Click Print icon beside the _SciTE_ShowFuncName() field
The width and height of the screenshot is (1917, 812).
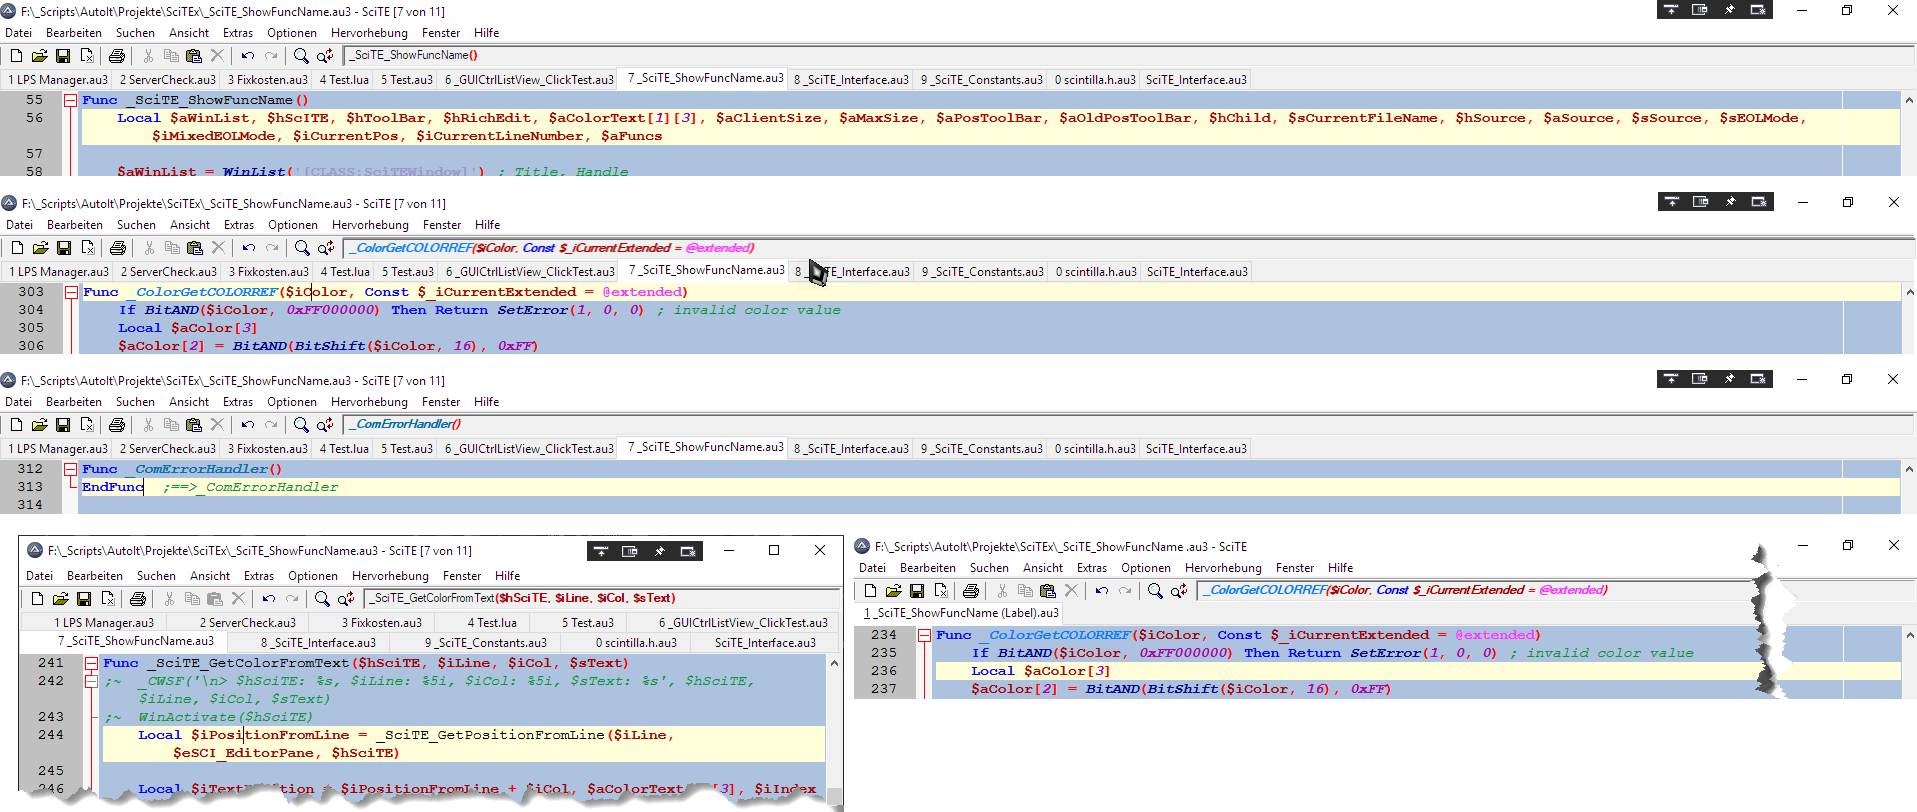click(117, 56)
